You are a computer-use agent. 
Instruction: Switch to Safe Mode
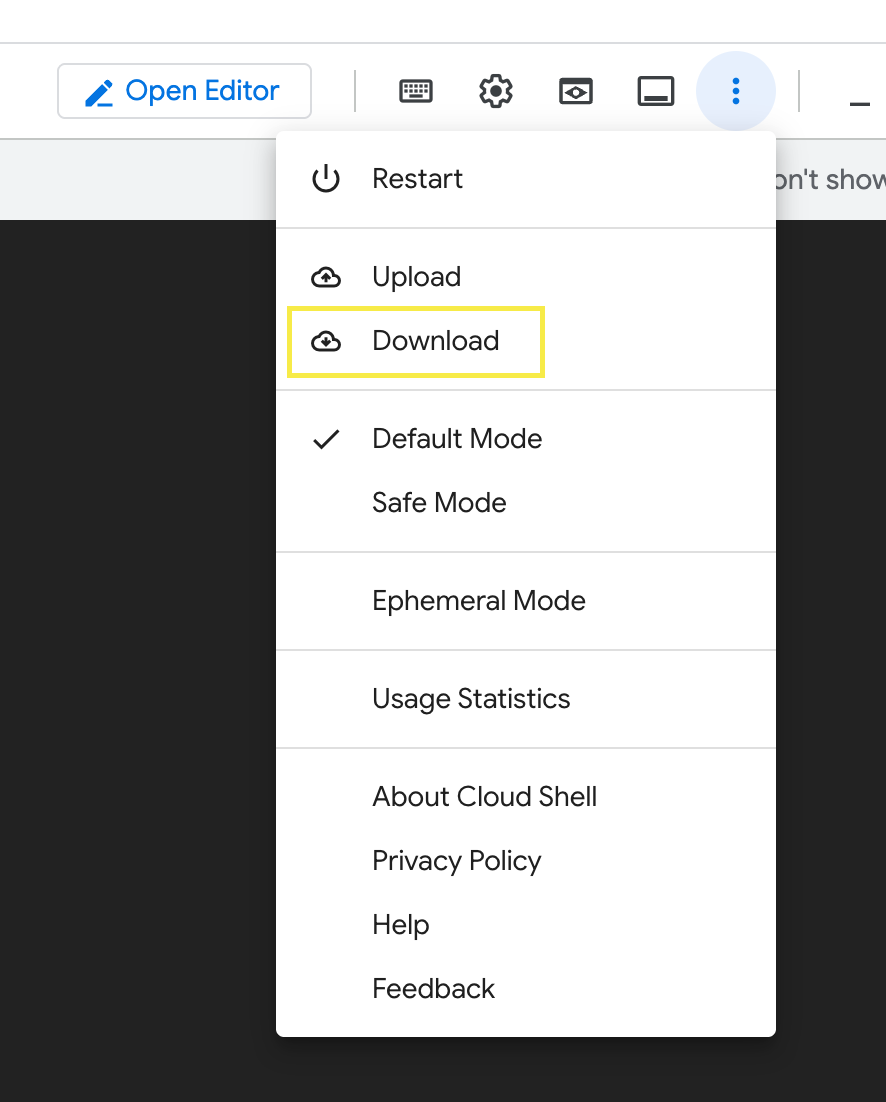(x=439, y=503)
